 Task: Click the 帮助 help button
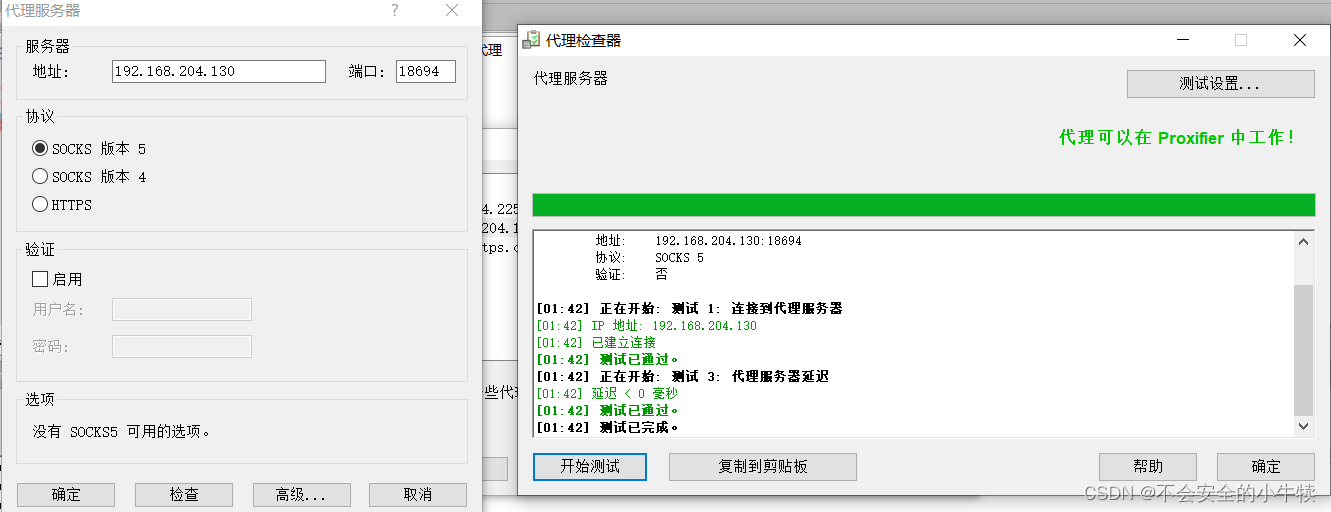click(1148, 467)
